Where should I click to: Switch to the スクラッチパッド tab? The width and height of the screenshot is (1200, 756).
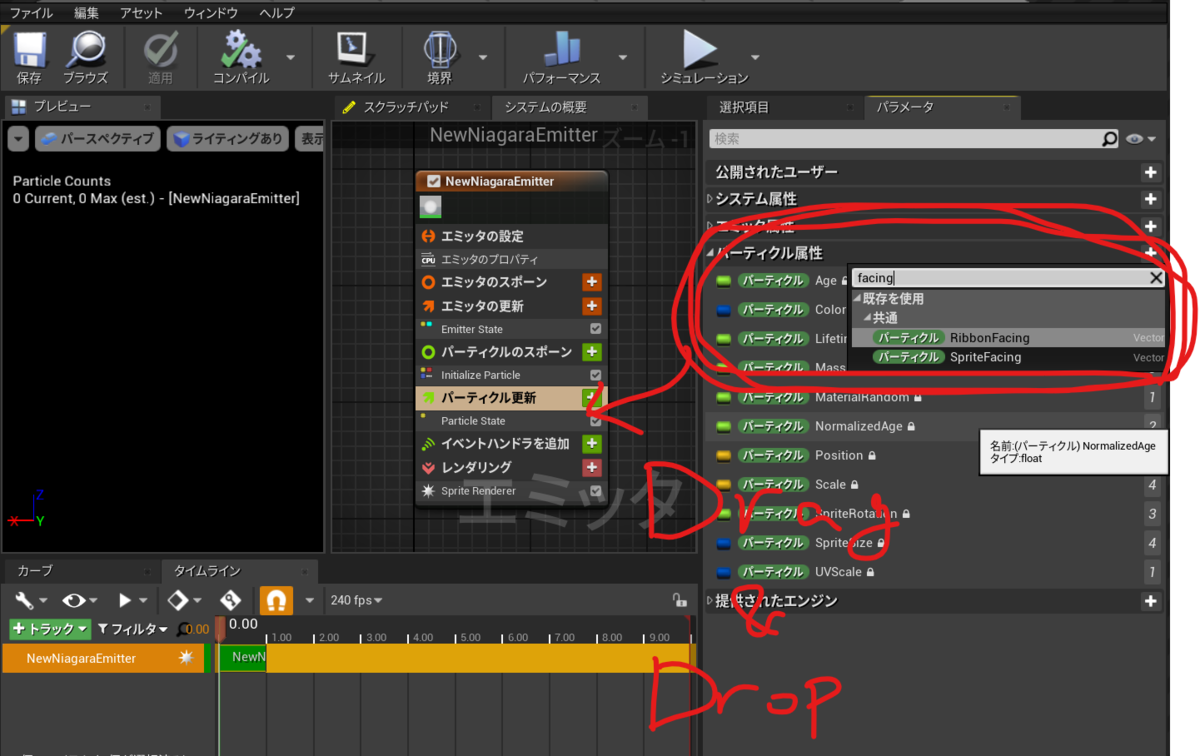tap(405, 107)
